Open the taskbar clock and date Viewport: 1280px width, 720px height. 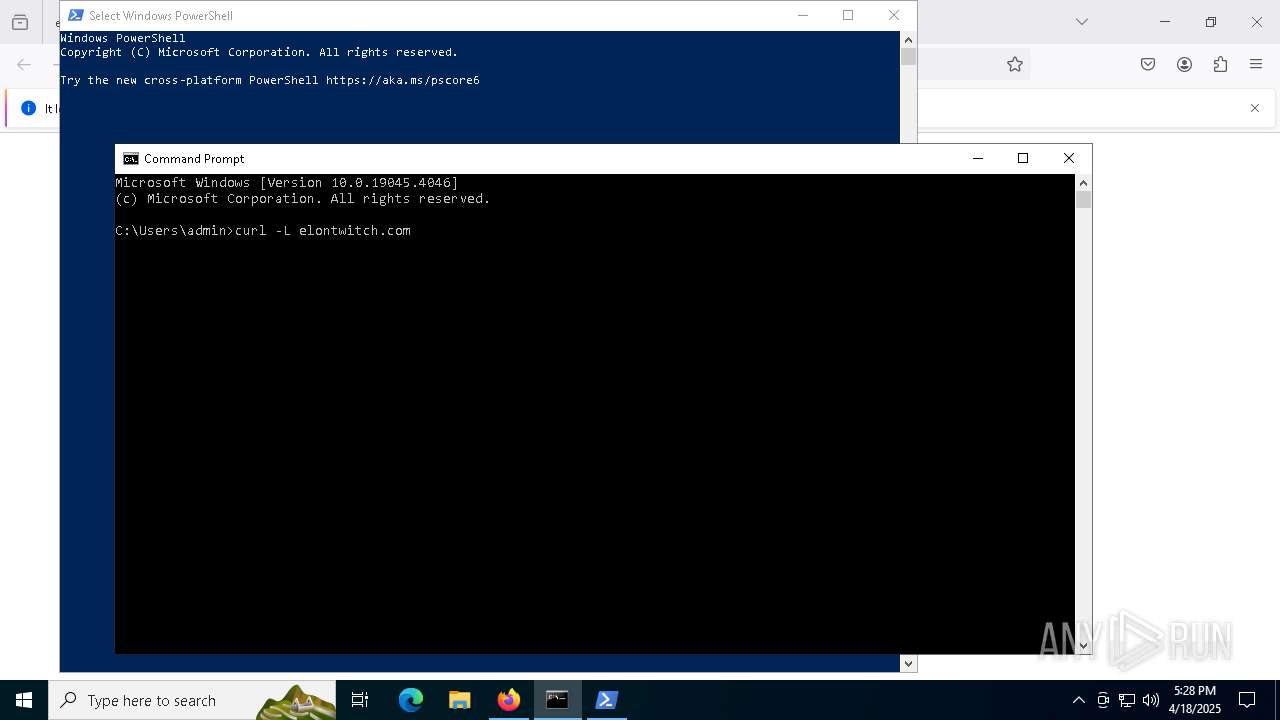tap(1195, 700)
